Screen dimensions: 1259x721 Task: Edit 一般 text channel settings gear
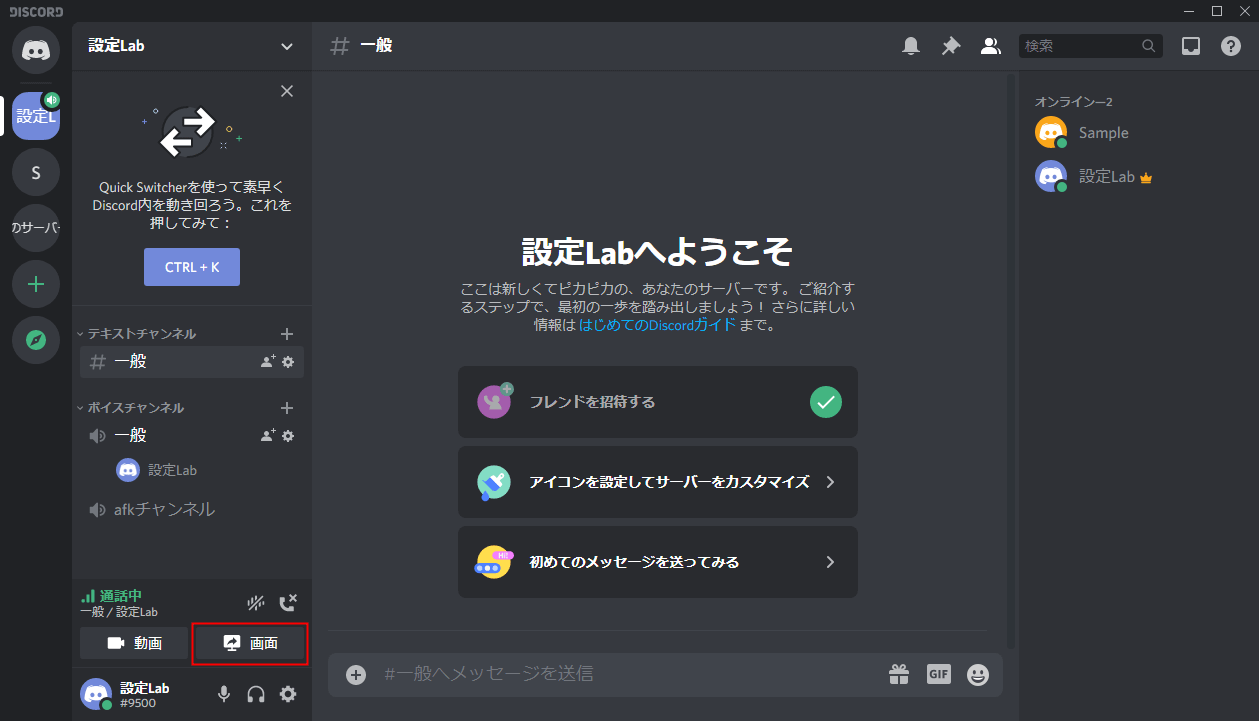(288, 362)
